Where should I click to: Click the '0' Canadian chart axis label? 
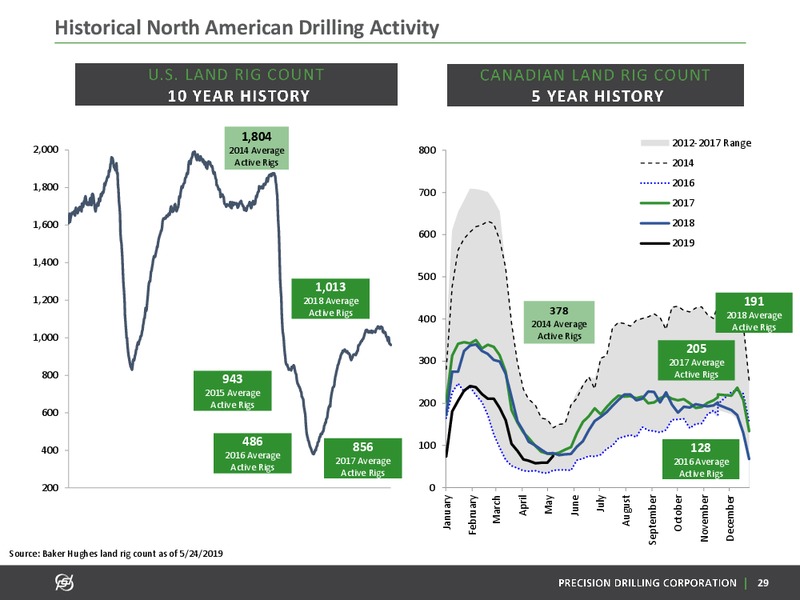tap(433, 487)
